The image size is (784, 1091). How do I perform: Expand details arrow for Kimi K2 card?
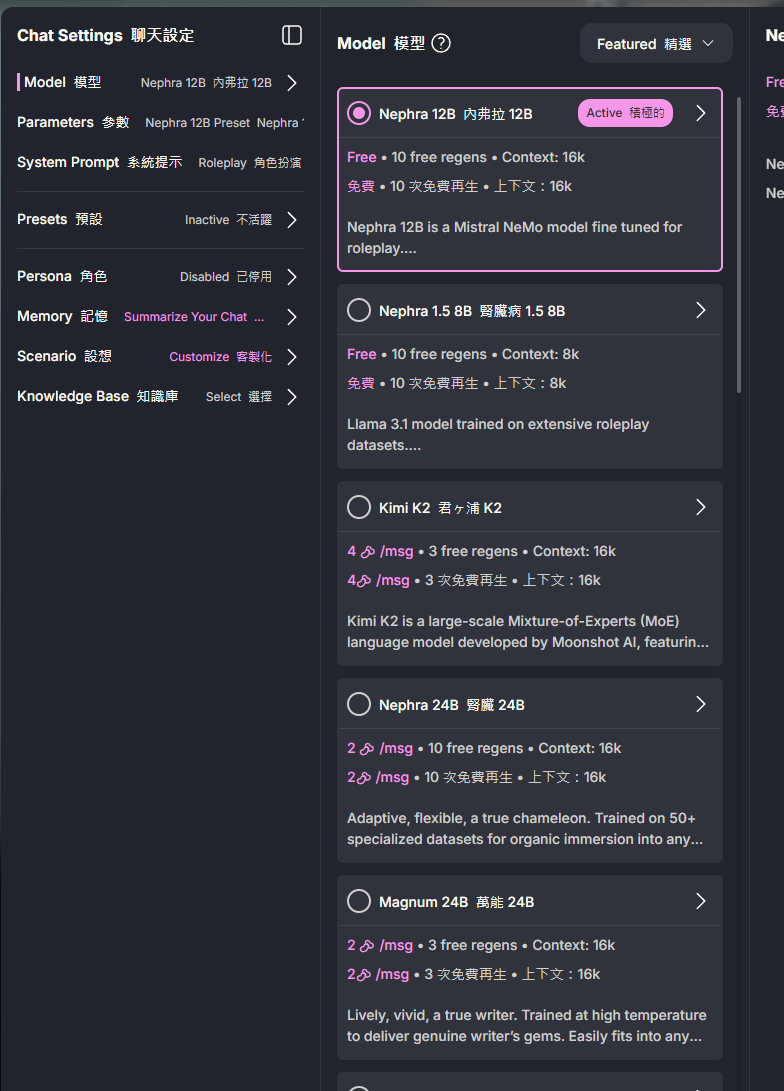(x=701, y=507)
